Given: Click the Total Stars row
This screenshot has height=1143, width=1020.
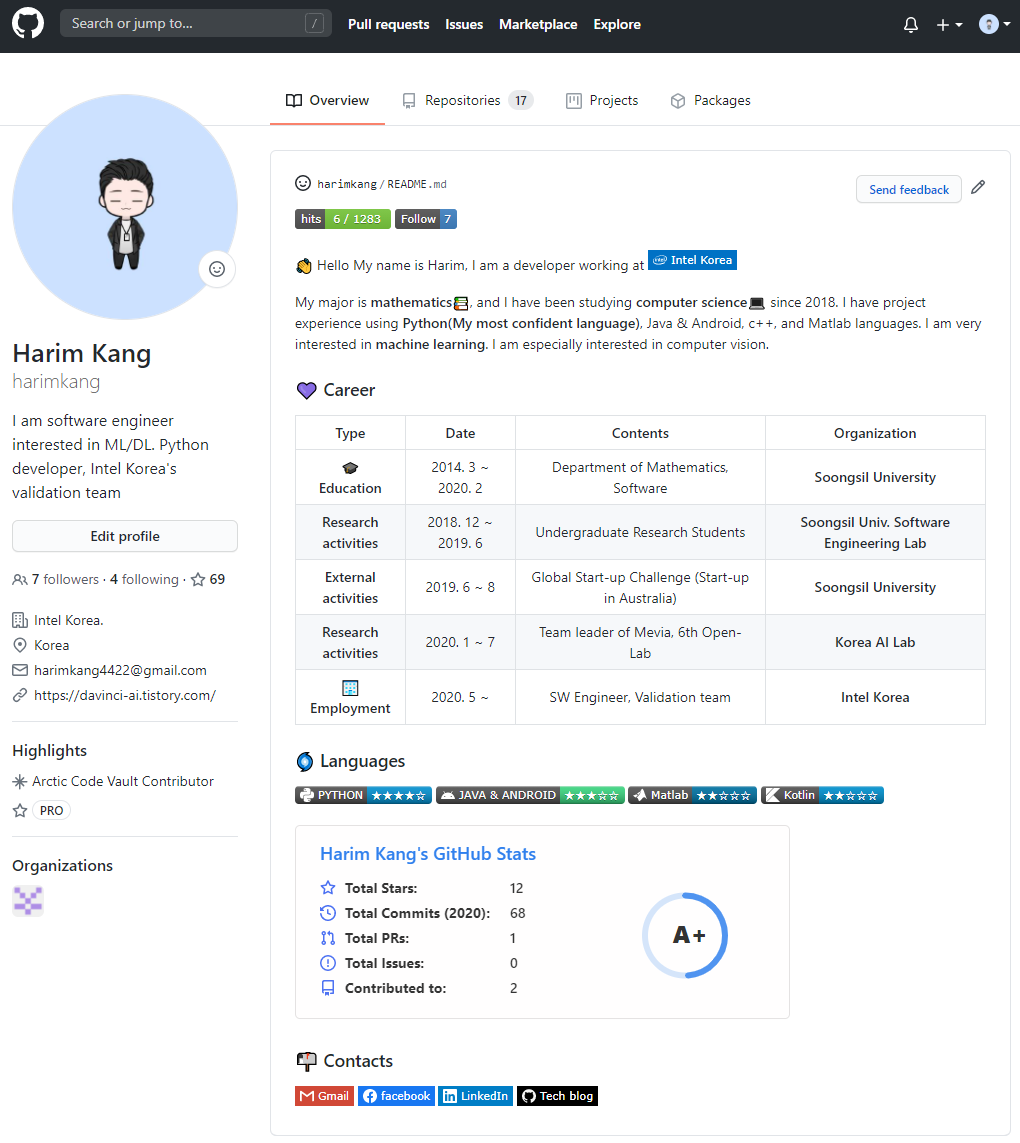Looking at the screenshot, I should coord(422,888).
